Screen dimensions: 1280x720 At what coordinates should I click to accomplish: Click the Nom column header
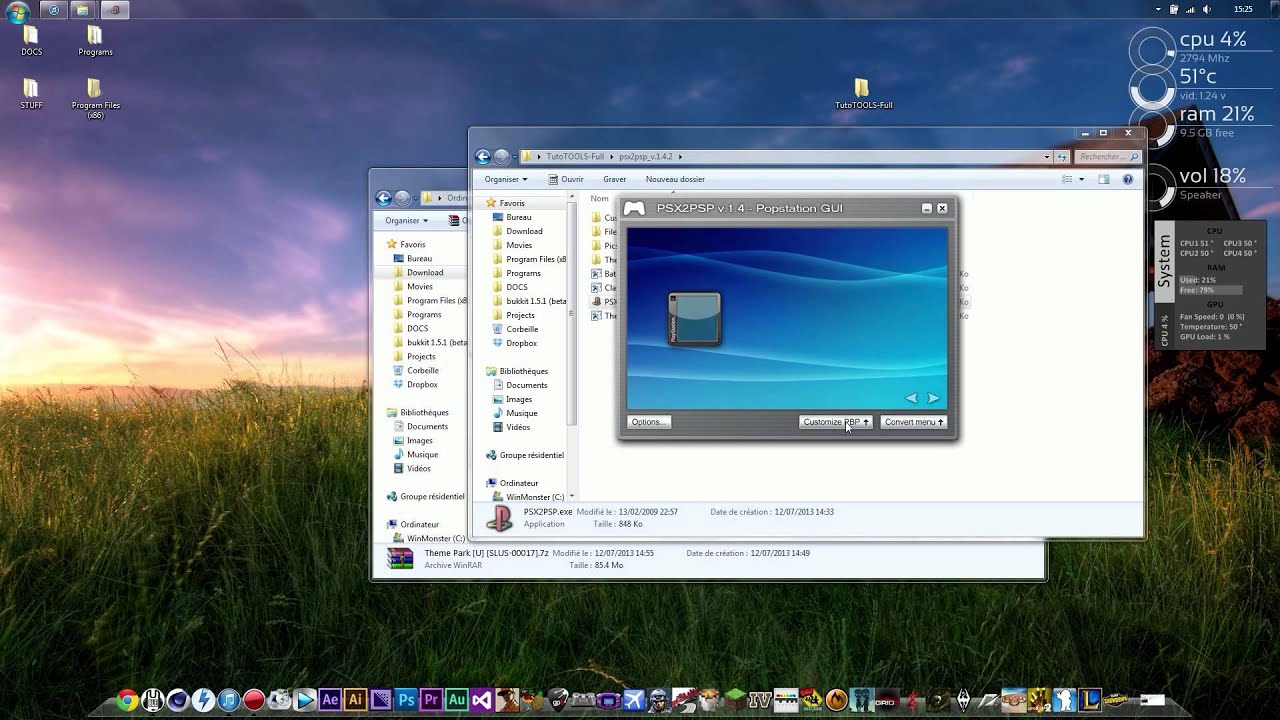click(599, 199)
